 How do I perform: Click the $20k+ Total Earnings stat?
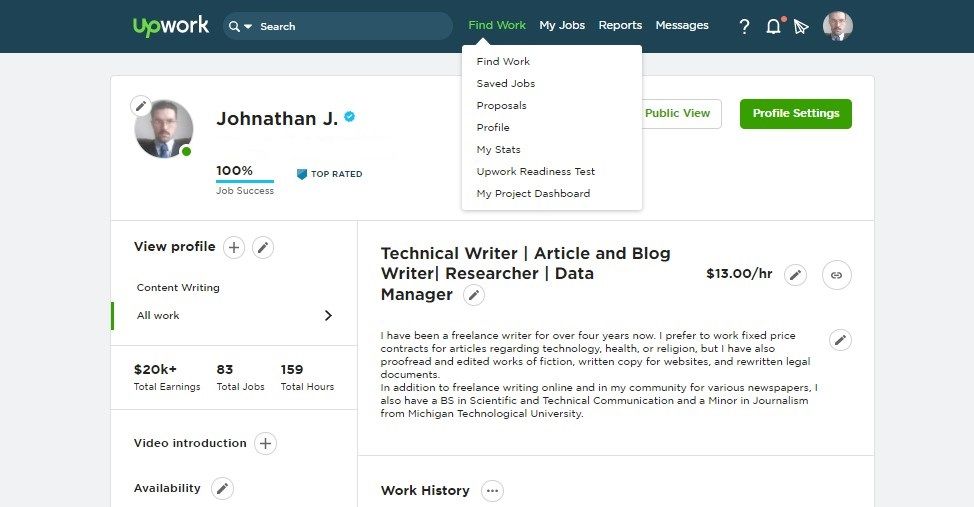pos(167,377)
